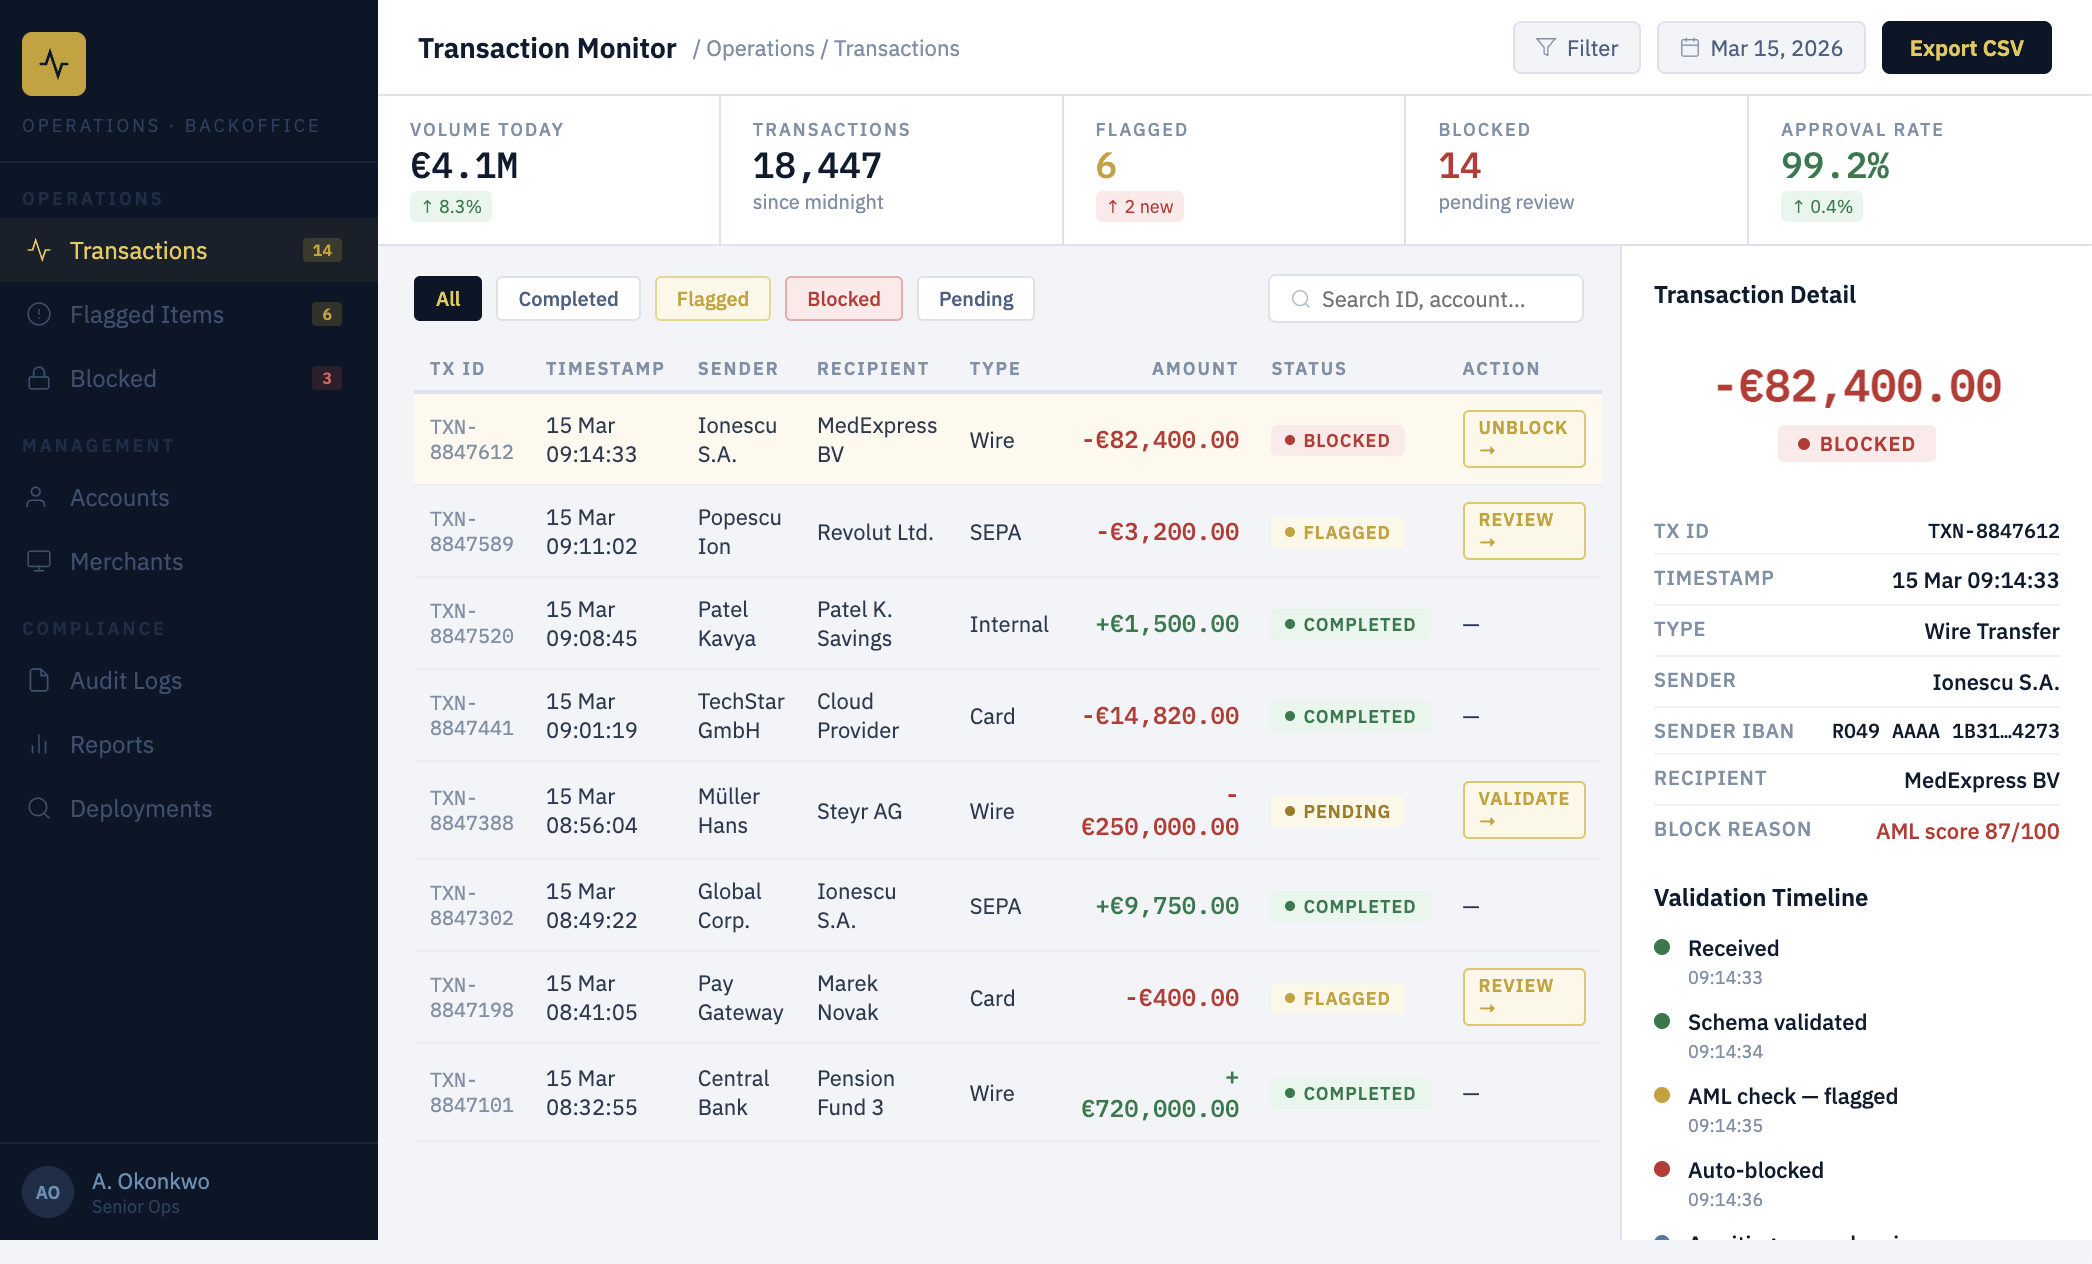Click the Blocked lock icon in sidebar
The image size is (2092, 1264).
[39, 378]
